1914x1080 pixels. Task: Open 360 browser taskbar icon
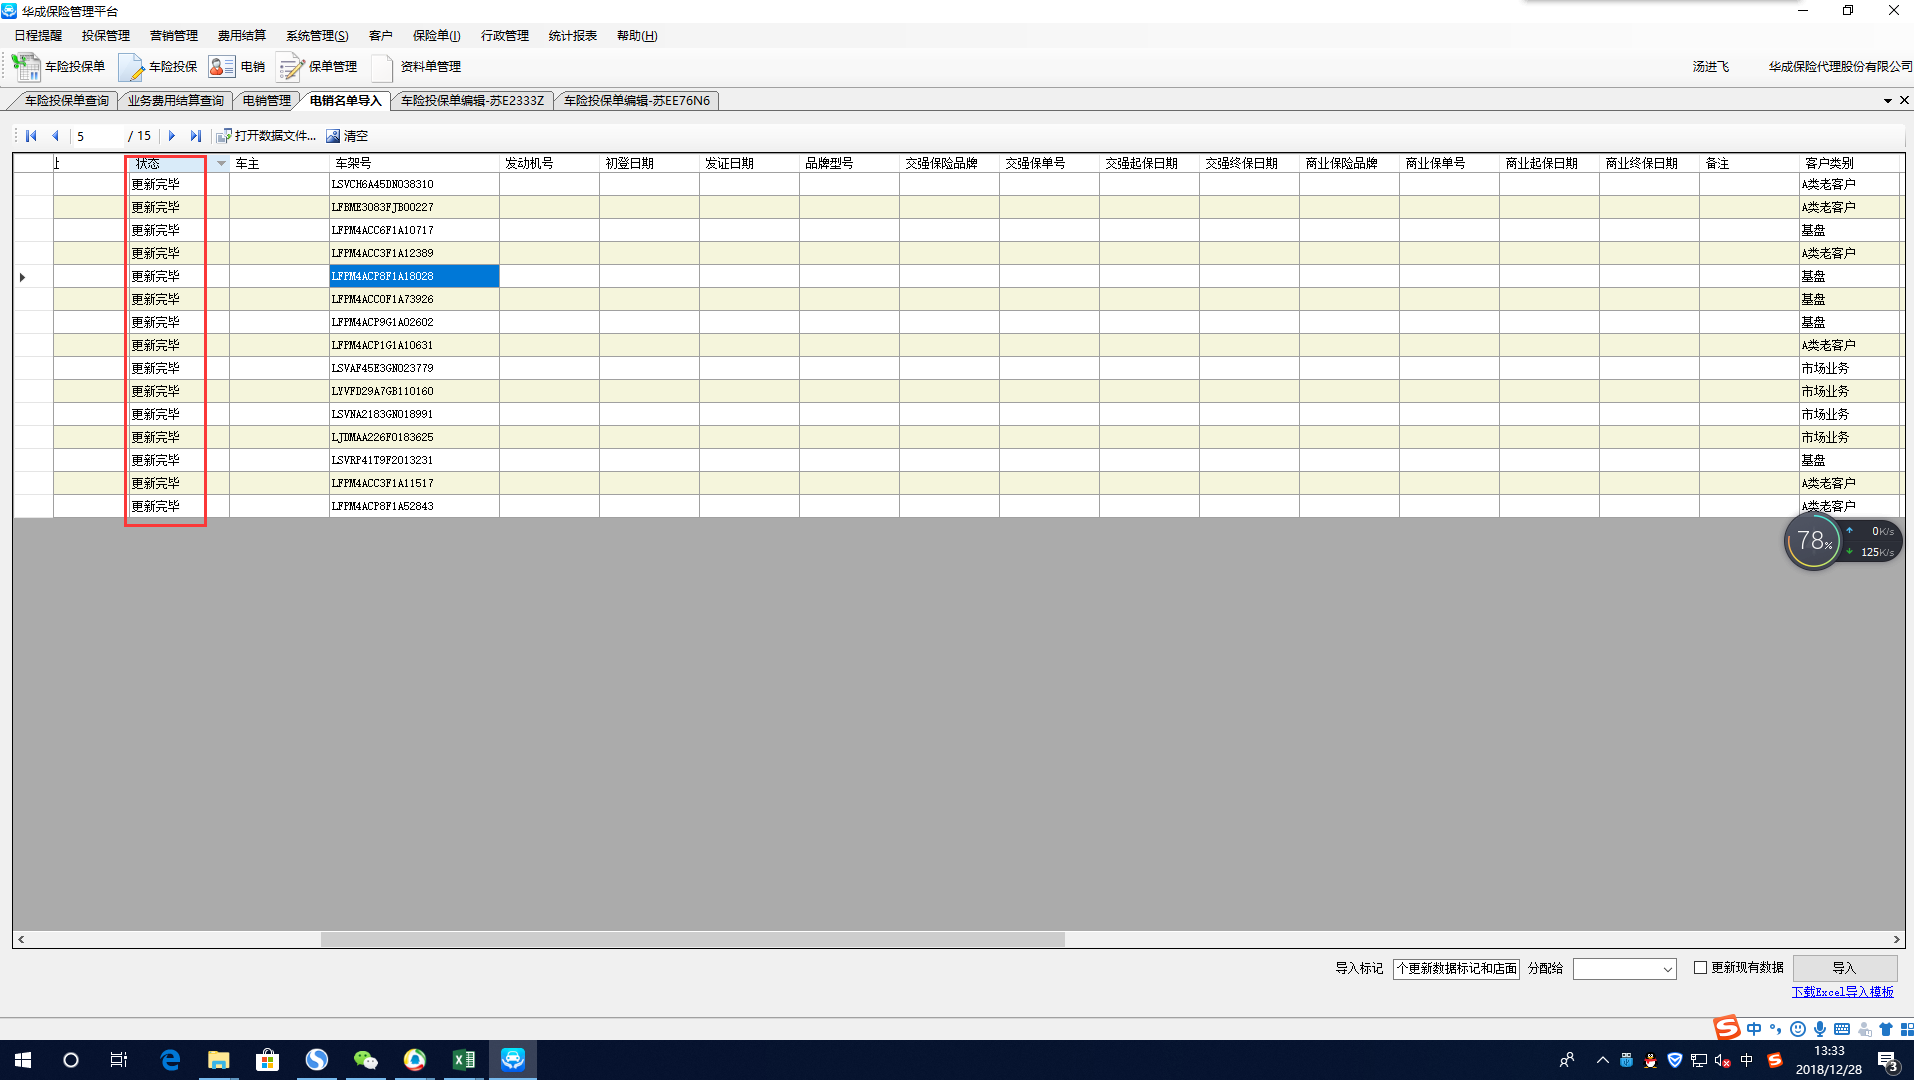[414, 1060]
